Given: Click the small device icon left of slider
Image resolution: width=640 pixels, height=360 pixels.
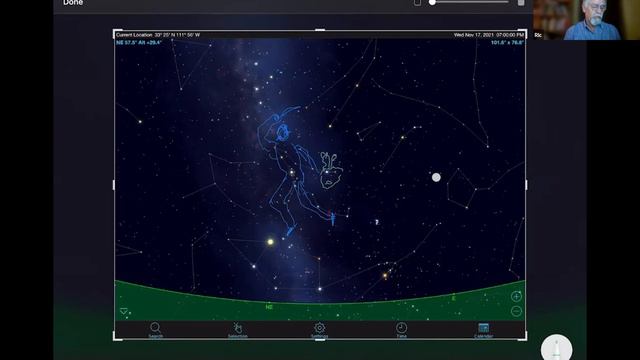Looking at the screenshot, I should (x=417, y=2).
